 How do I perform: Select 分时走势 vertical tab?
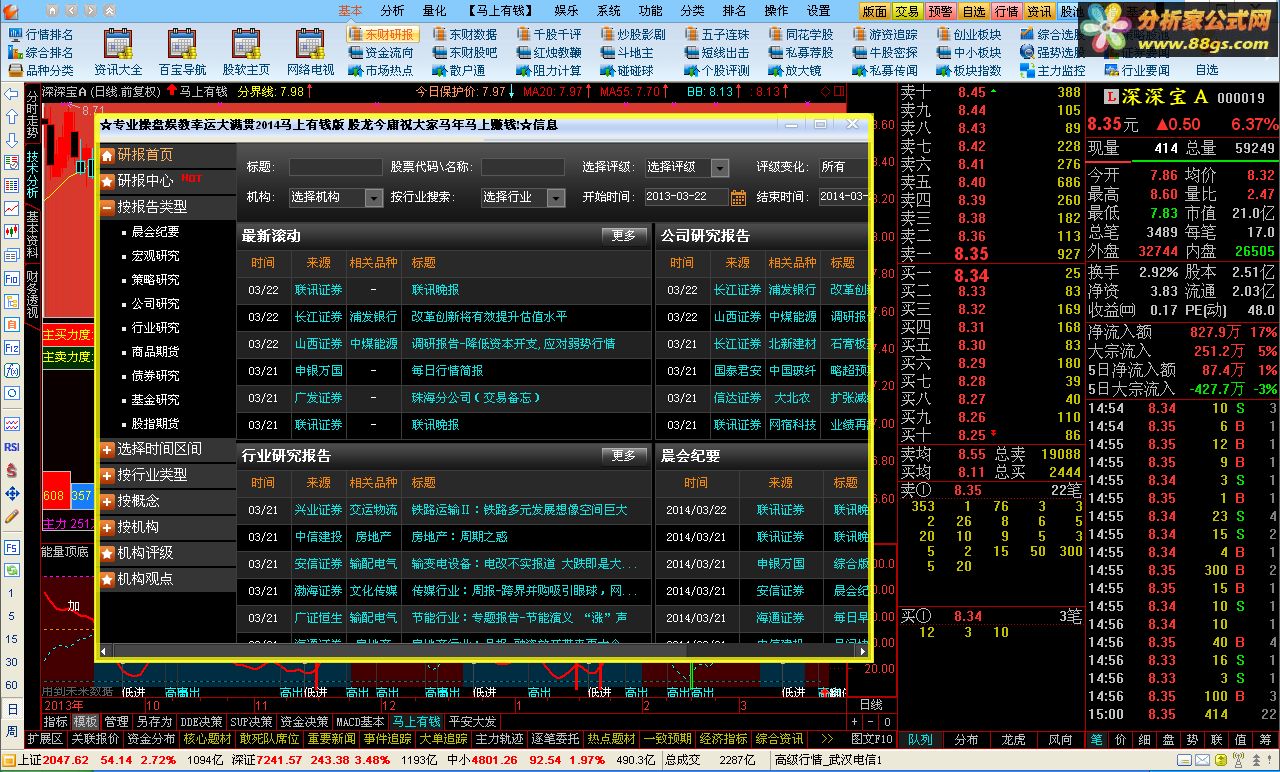point(32,115)
